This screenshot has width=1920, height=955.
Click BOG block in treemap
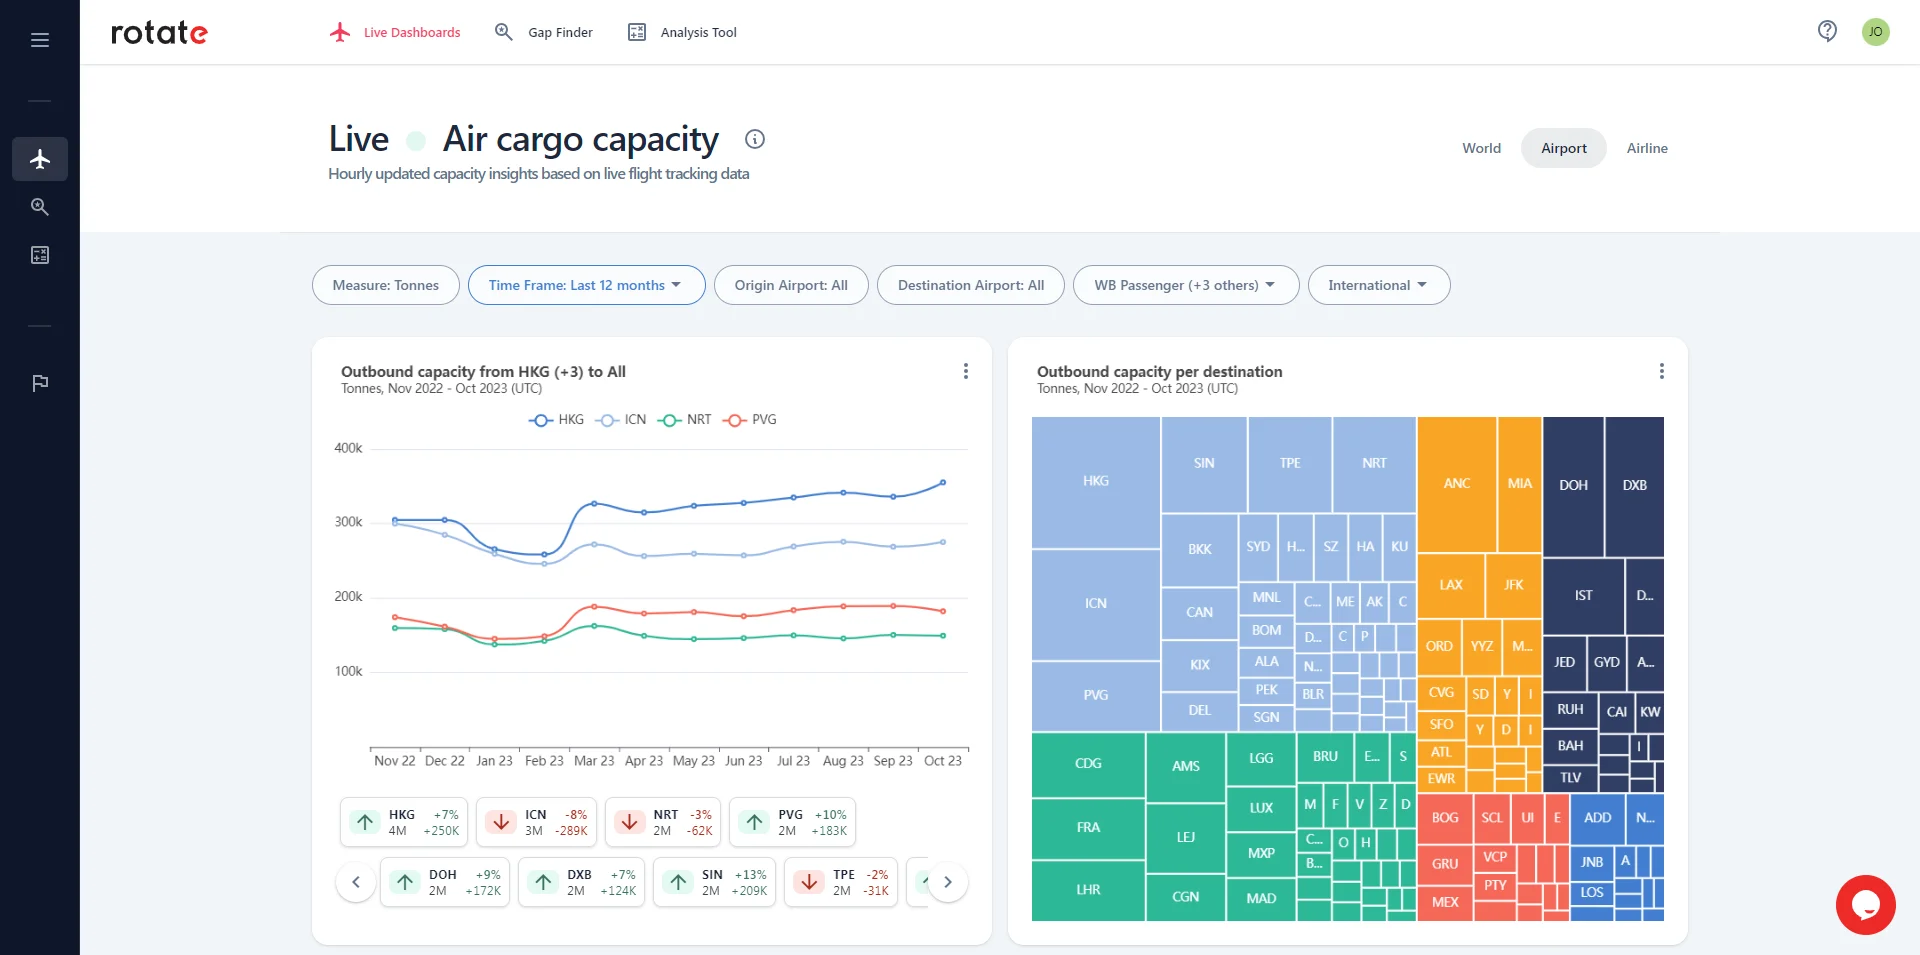[x=1445, y=819]
